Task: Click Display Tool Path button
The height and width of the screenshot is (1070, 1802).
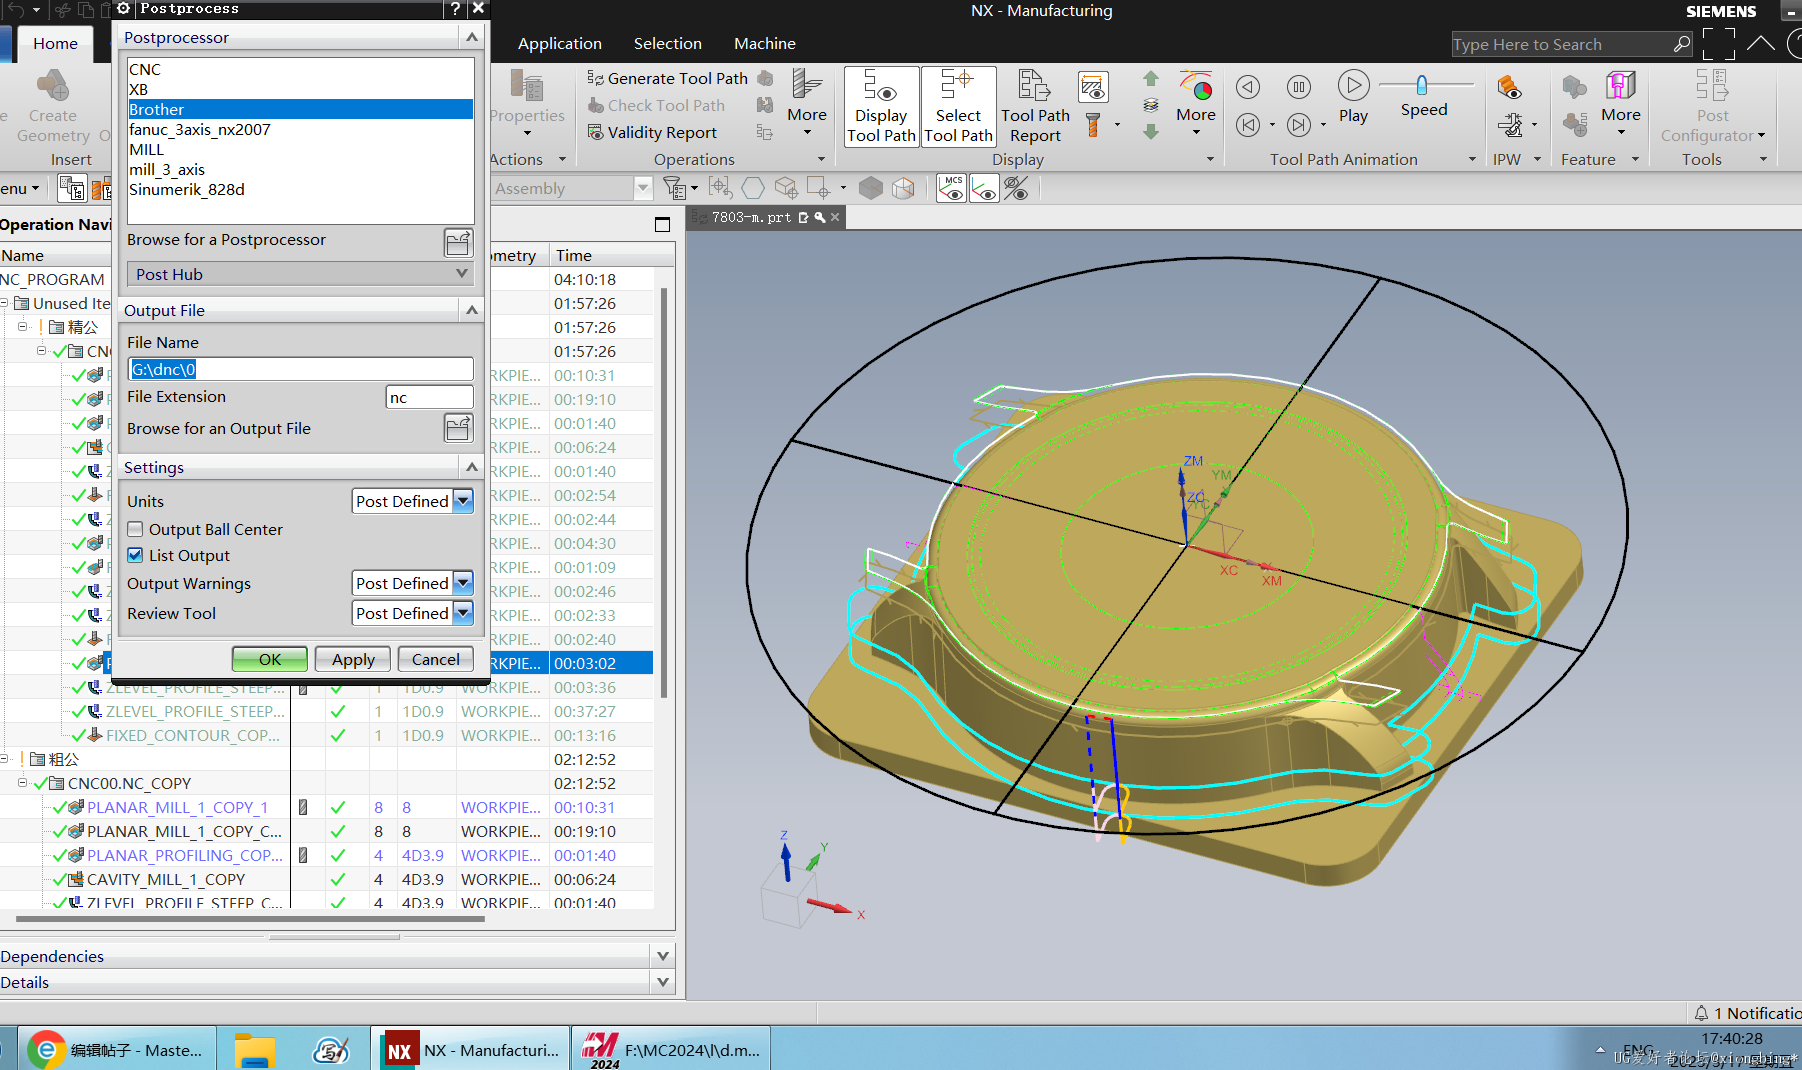Action: (881, 107)
